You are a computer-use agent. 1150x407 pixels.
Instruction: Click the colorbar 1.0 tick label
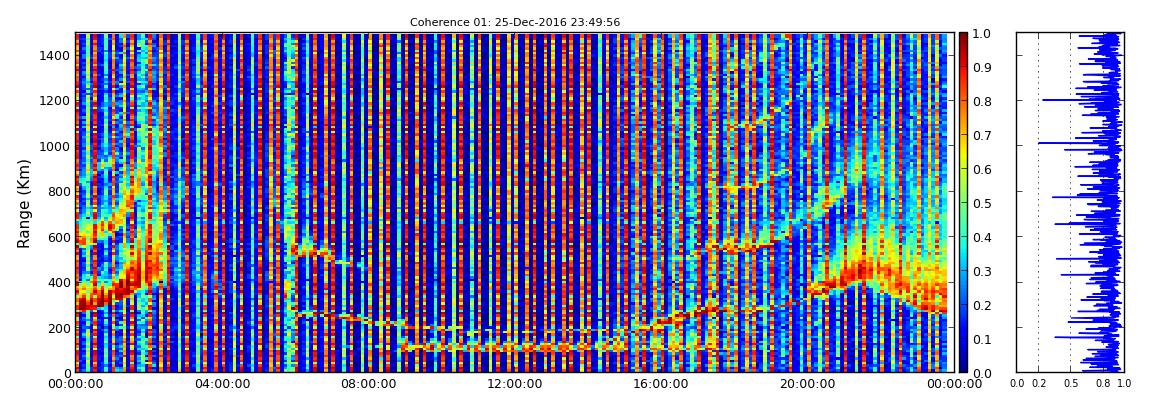tap(982, 34)
